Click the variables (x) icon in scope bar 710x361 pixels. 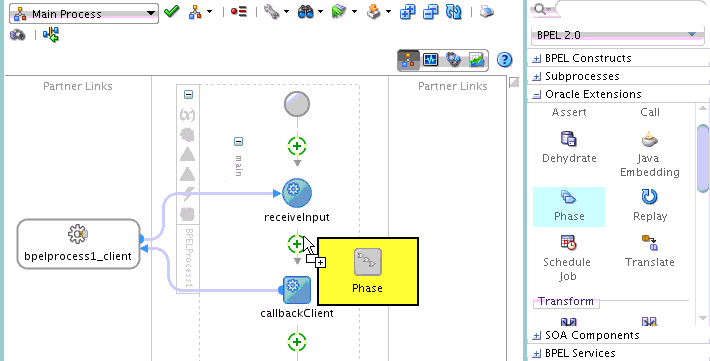pos(187,115)
